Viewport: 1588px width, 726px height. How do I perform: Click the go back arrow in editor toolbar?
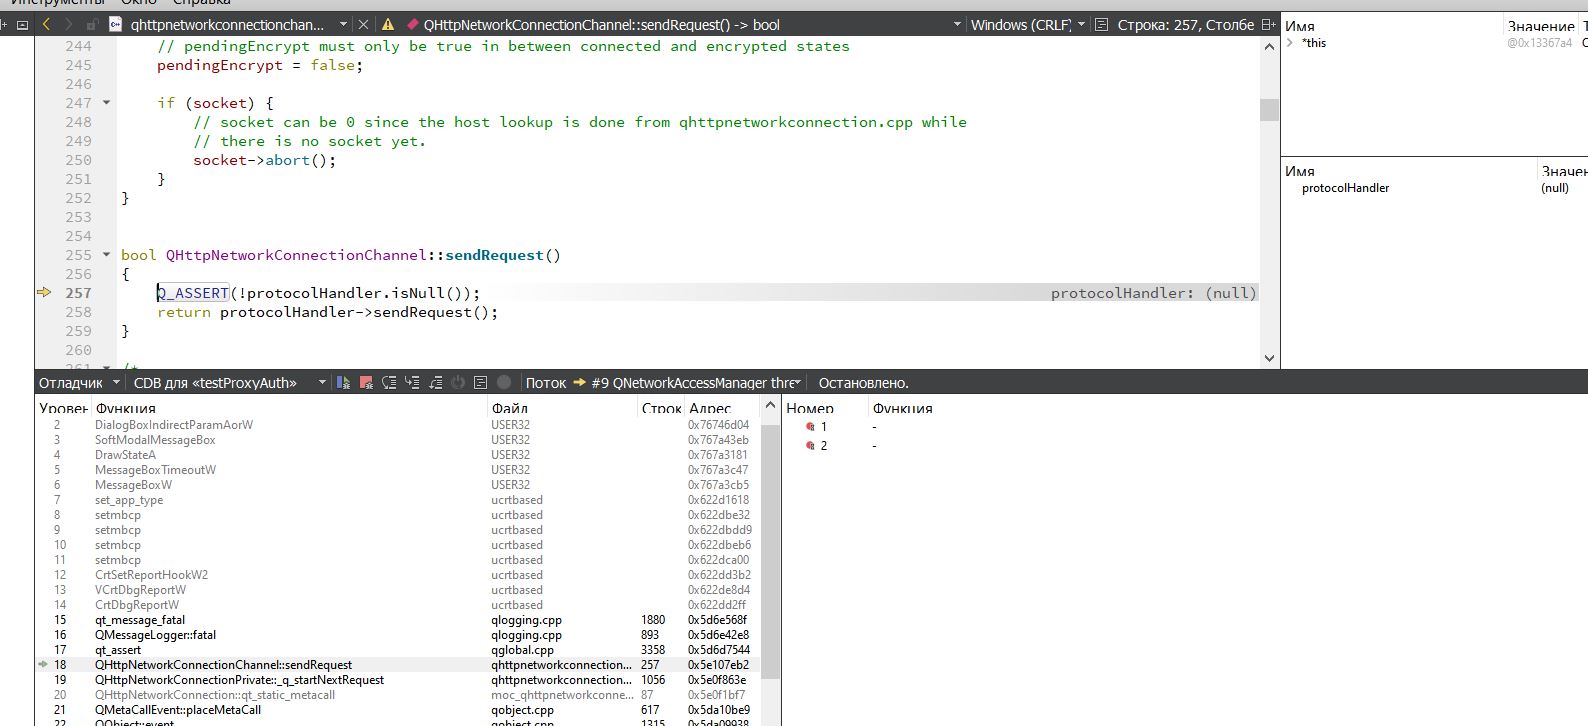pyautogui.click(x=46, y=24)
